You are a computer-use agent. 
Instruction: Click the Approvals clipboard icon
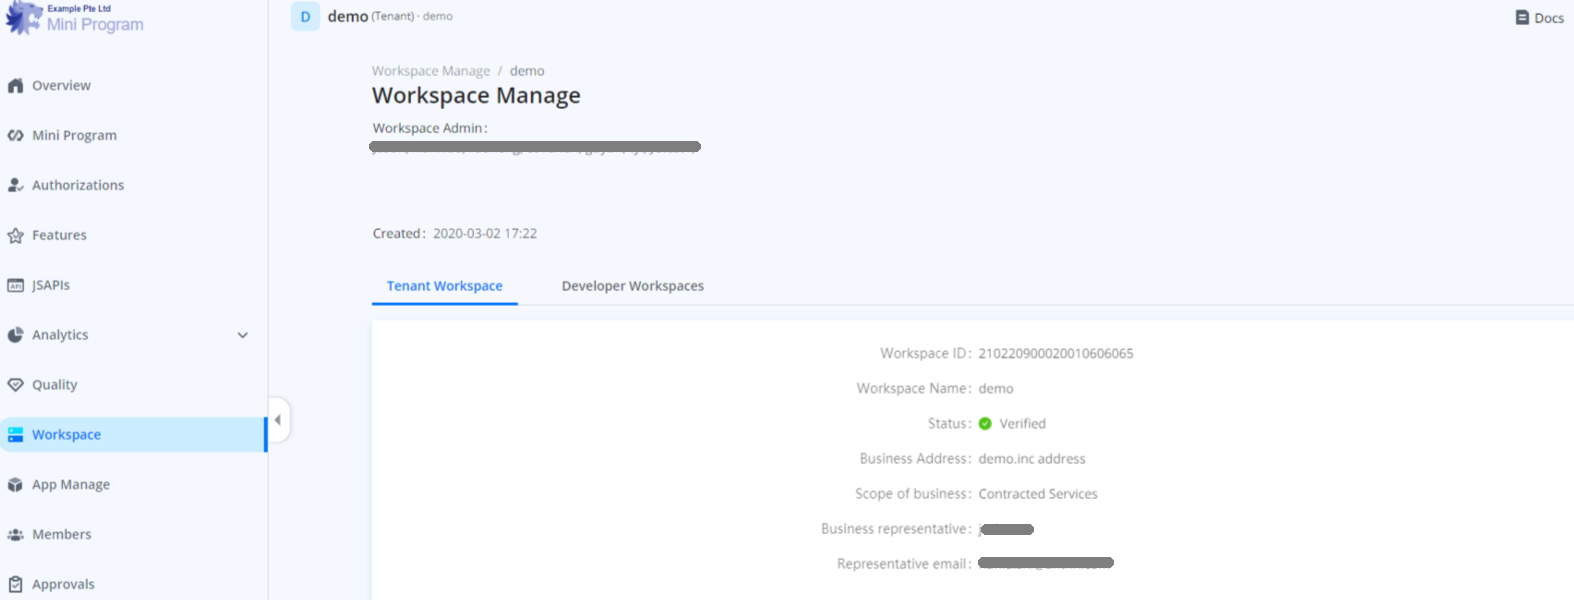pos(15,584)
